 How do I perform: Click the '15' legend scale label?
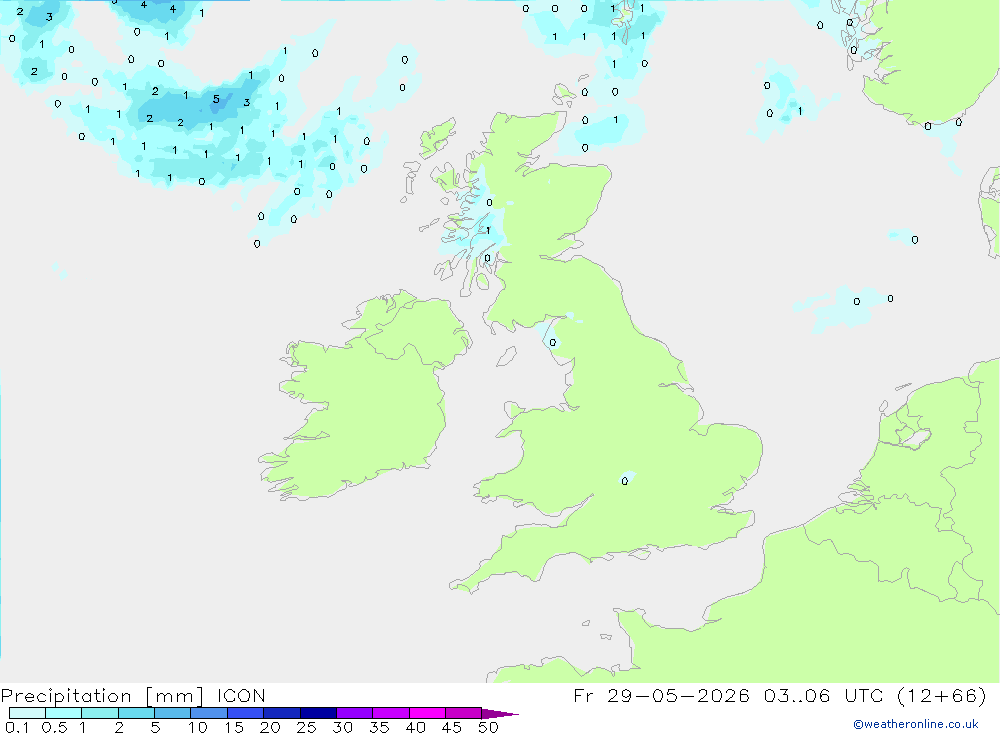234,727
